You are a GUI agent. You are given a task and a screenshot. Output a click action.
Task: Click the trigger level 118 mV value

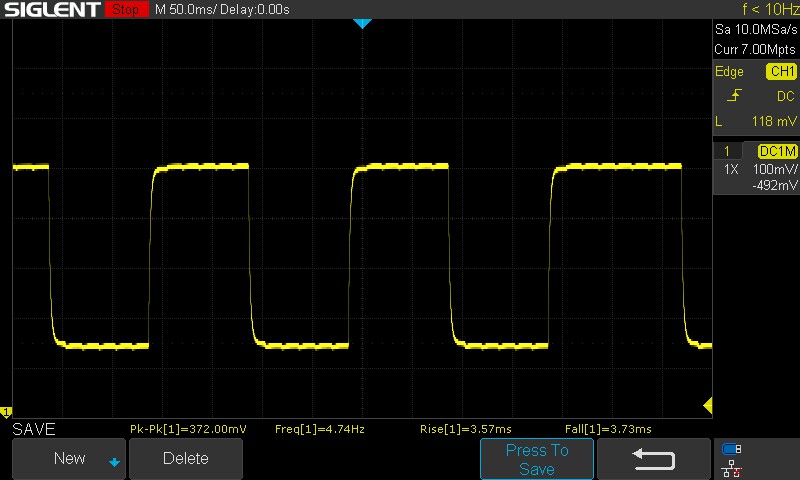(x=774, y=121)
